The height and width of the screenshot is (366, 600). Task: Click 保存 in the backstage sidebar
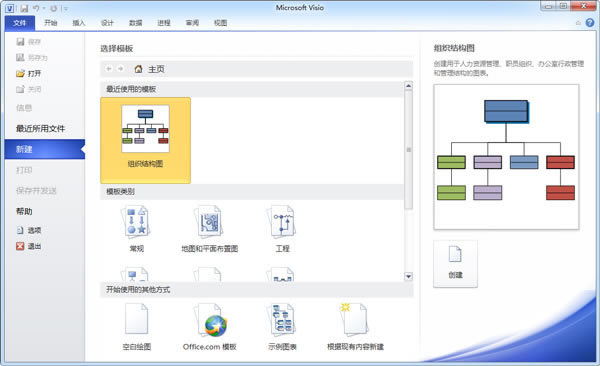coord(29,42)
